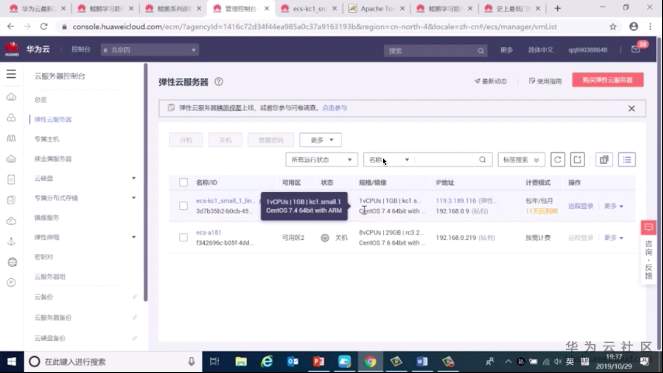Open 裸金属服务器 in the sidebar
The image size is (663, 373).
tap(53, 159)
